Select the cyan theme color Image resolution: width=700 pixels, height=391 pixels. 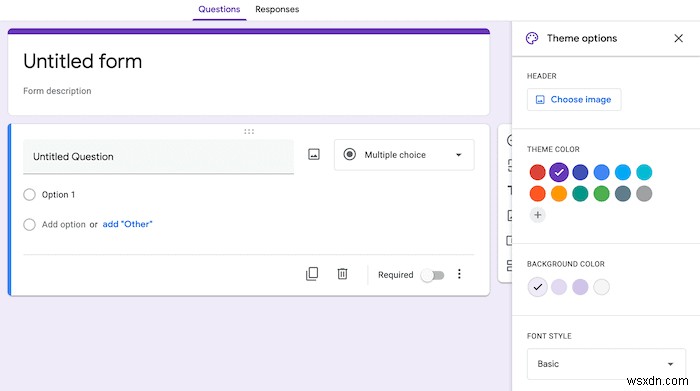coord(644,172)
